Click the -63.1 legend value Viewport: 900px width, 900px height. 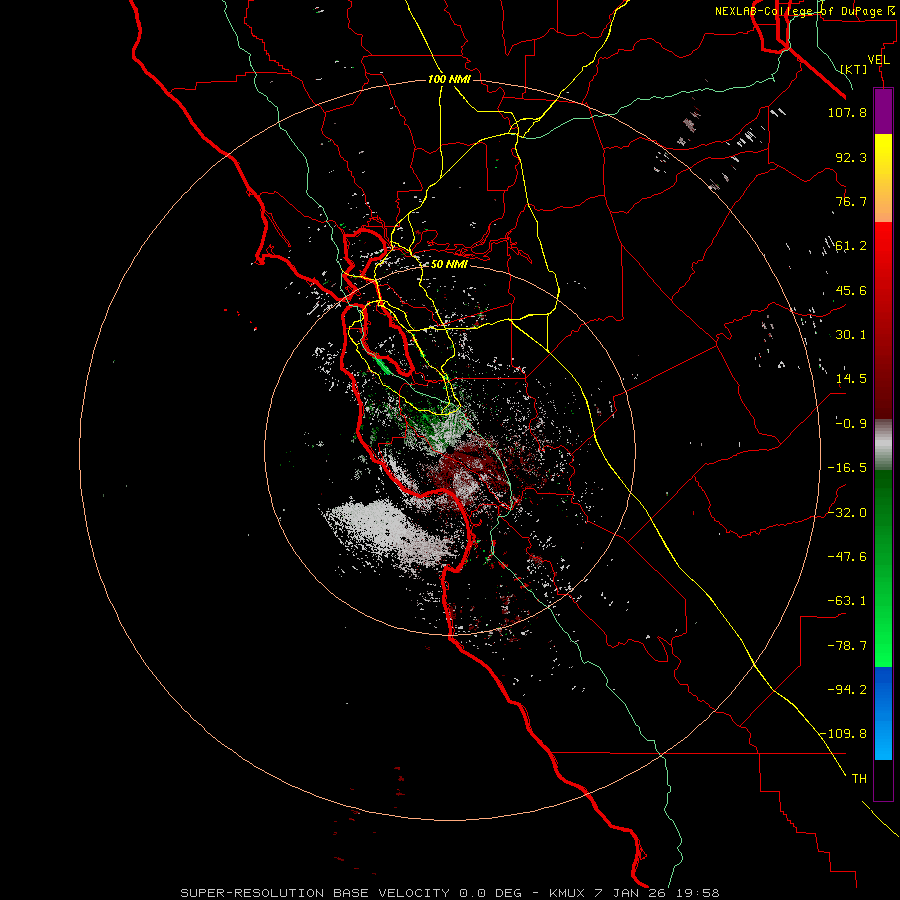(847, 601)
